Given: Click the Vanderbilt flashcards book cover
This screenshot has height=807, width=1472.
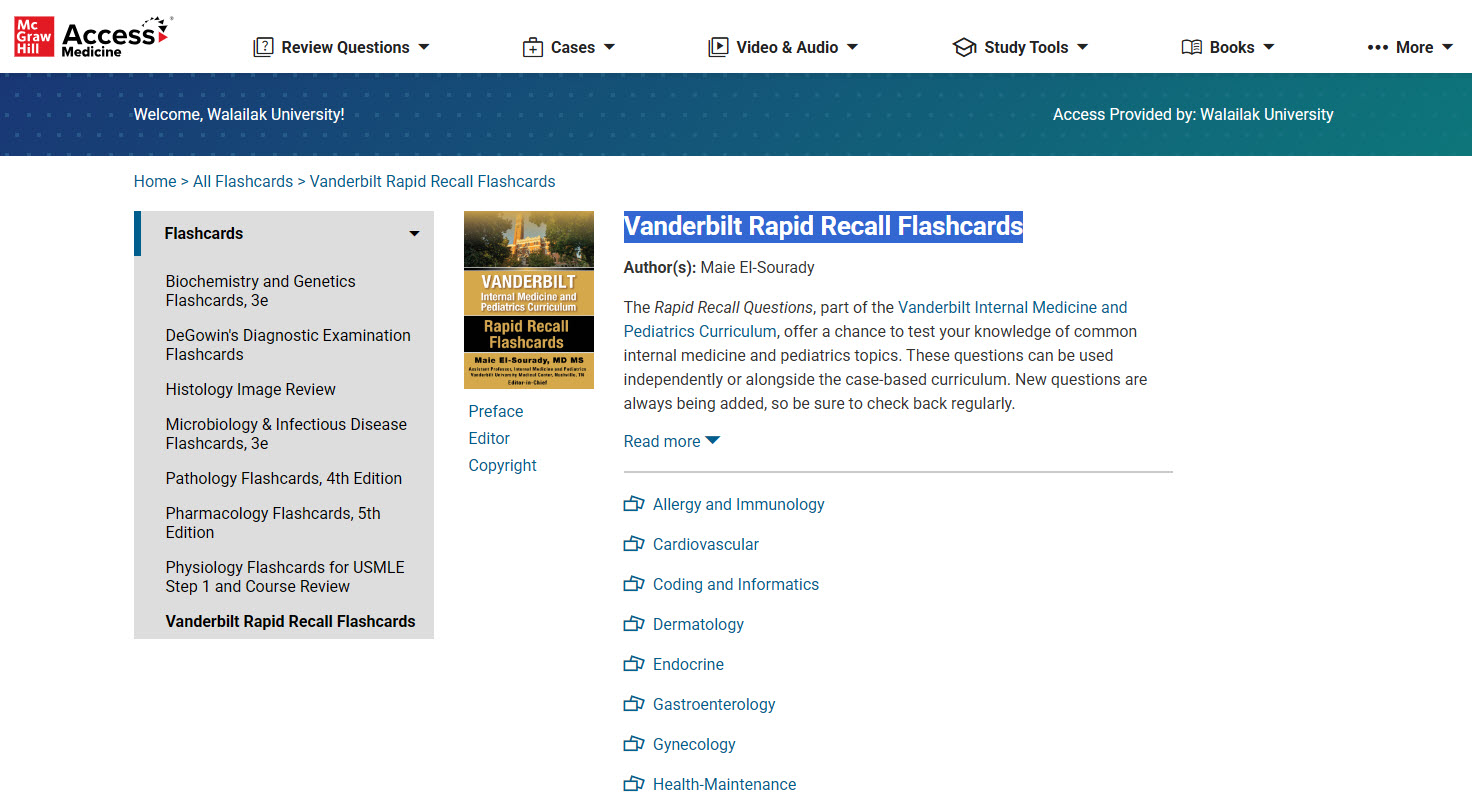Looking at the screenshot, I should coord(529,300).
